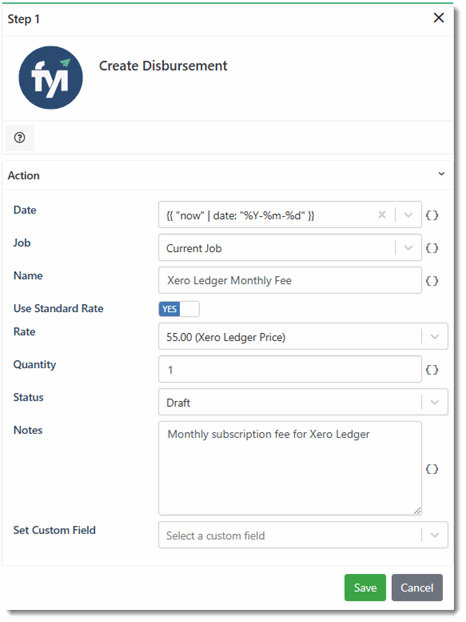
Task: Open the merge field braces beside Notes
Action: 432,469
